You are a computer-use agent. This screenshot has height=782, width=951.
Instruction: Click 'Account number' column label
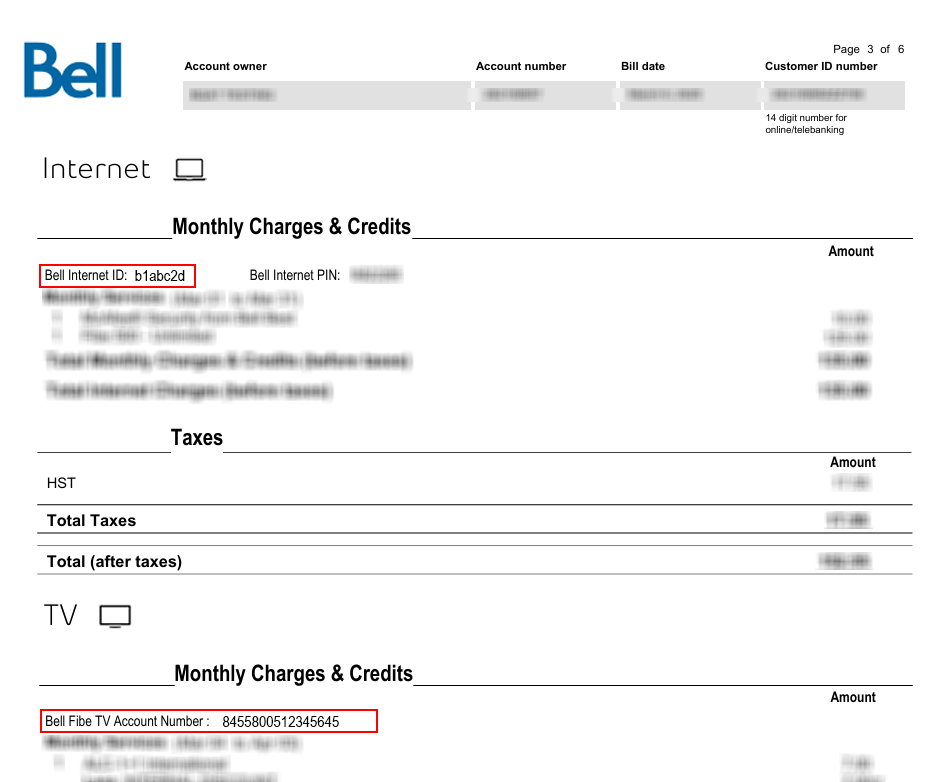pos(521,66)
